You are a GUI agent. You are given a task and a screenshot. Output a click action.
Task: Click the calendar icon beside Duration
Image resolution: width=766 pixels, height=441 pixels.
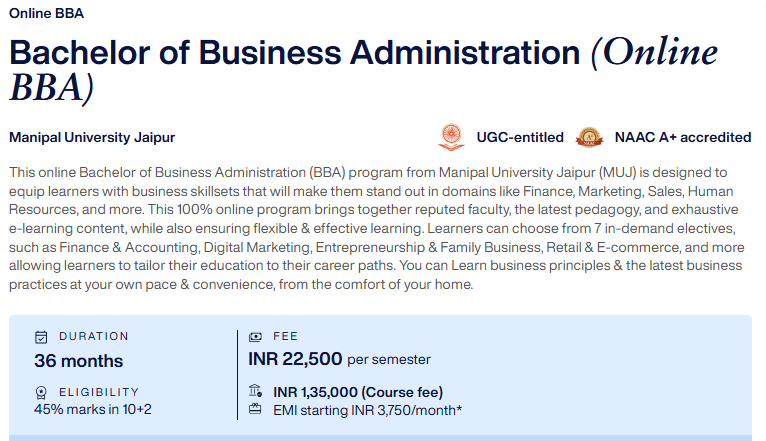pos(41,337)
